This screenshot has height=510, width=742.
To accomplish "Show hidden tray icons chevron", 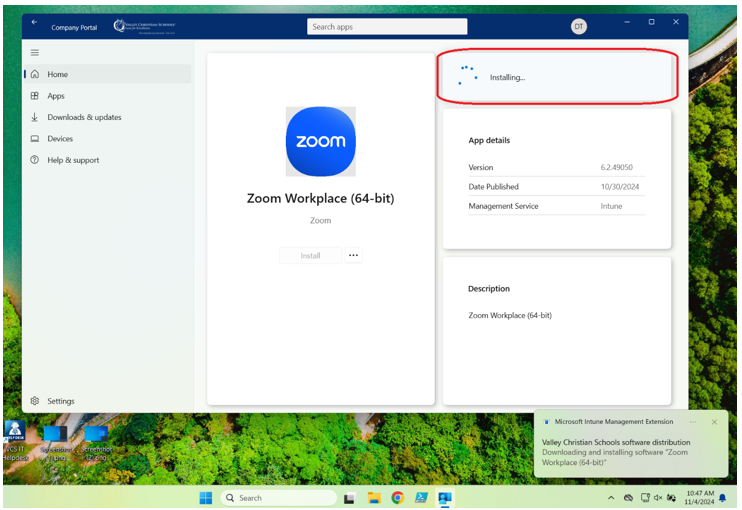I will click(611, 498).
